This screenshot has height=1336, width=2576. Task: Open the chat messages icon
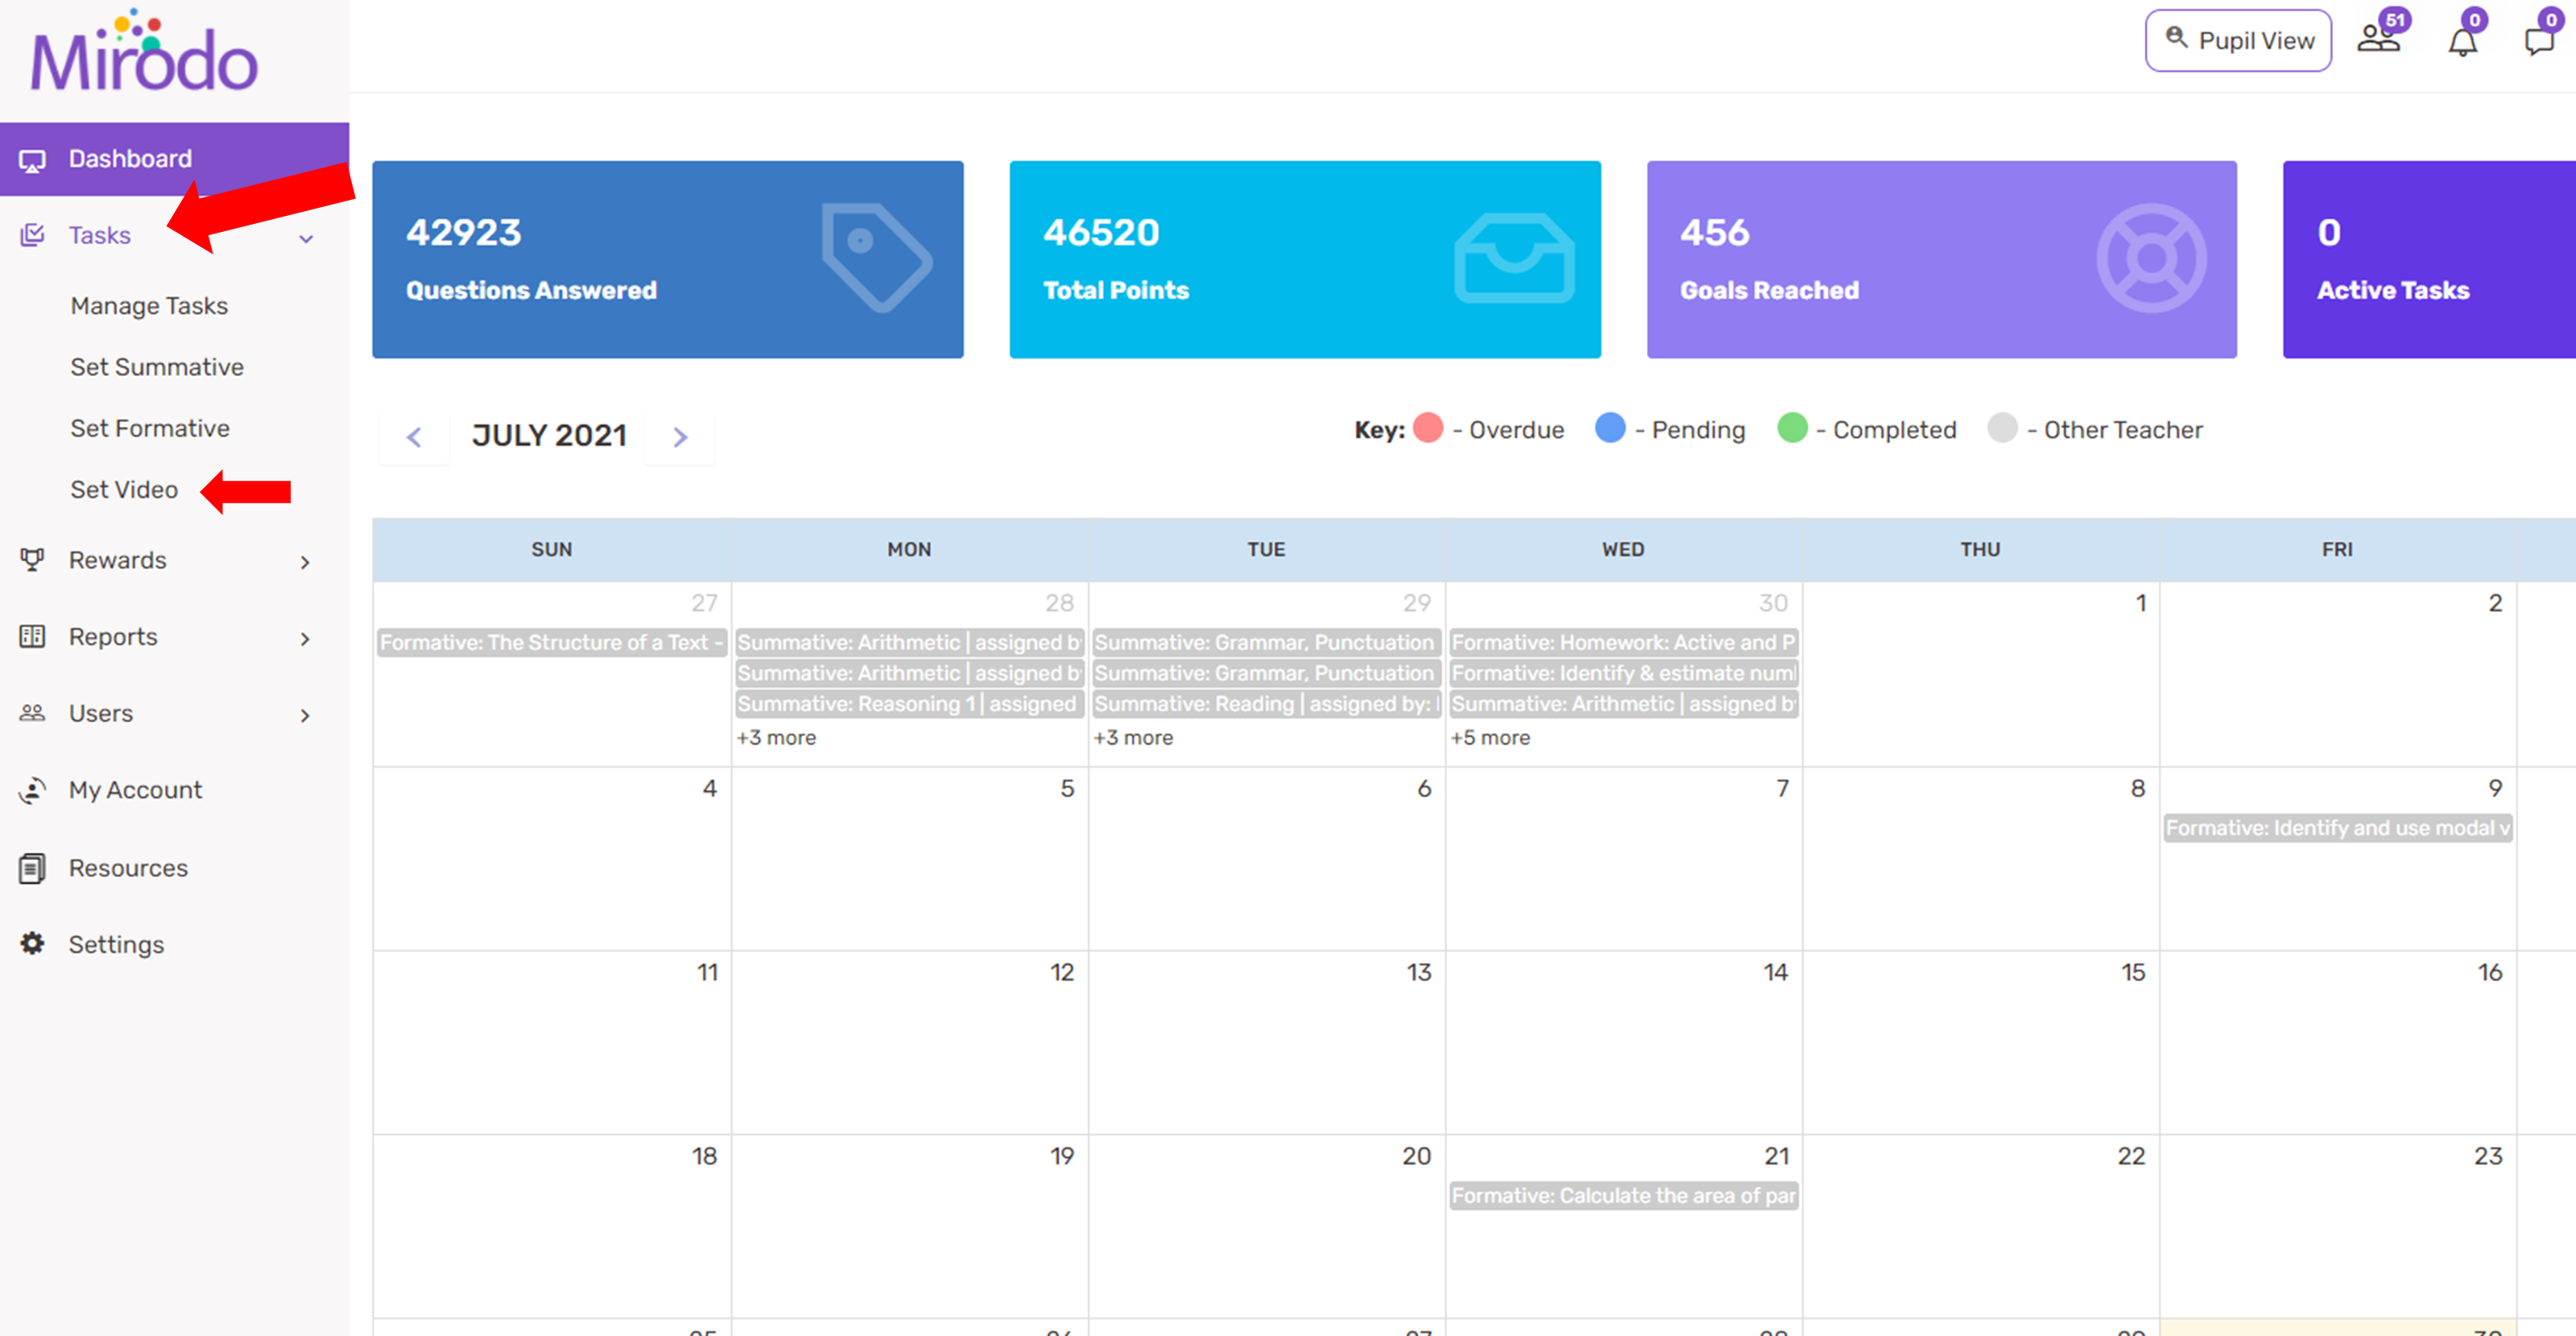pos(2541,40)
